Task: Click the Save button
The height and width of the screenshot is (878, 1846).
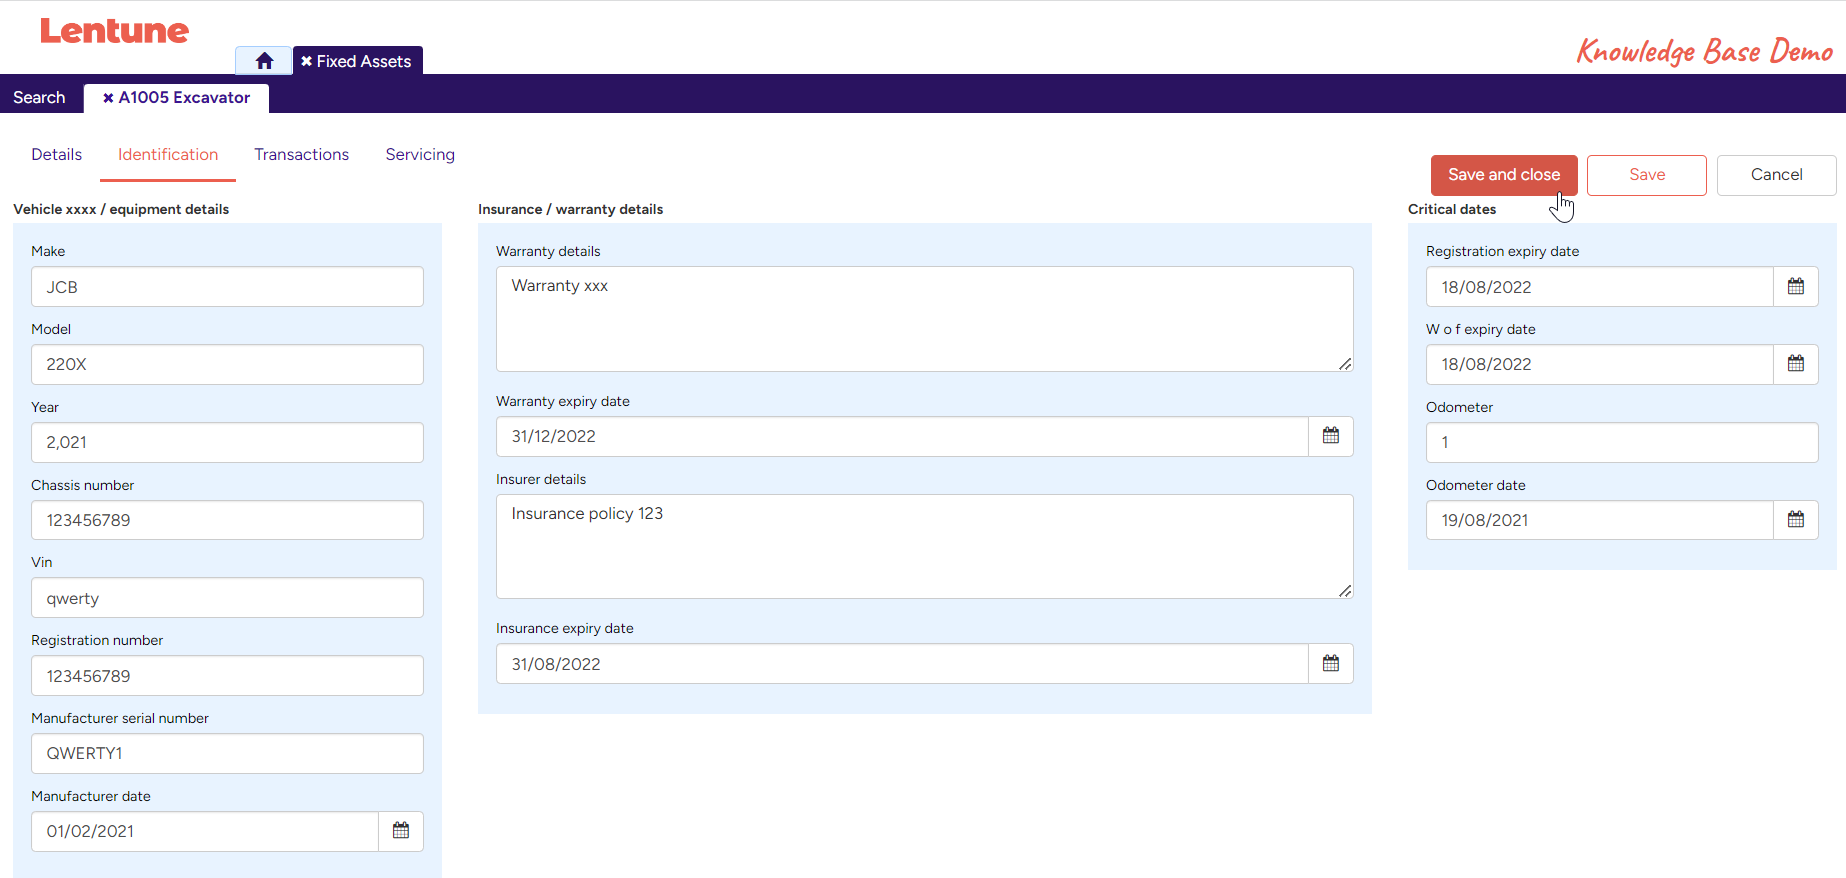Action: [1647, 175]
